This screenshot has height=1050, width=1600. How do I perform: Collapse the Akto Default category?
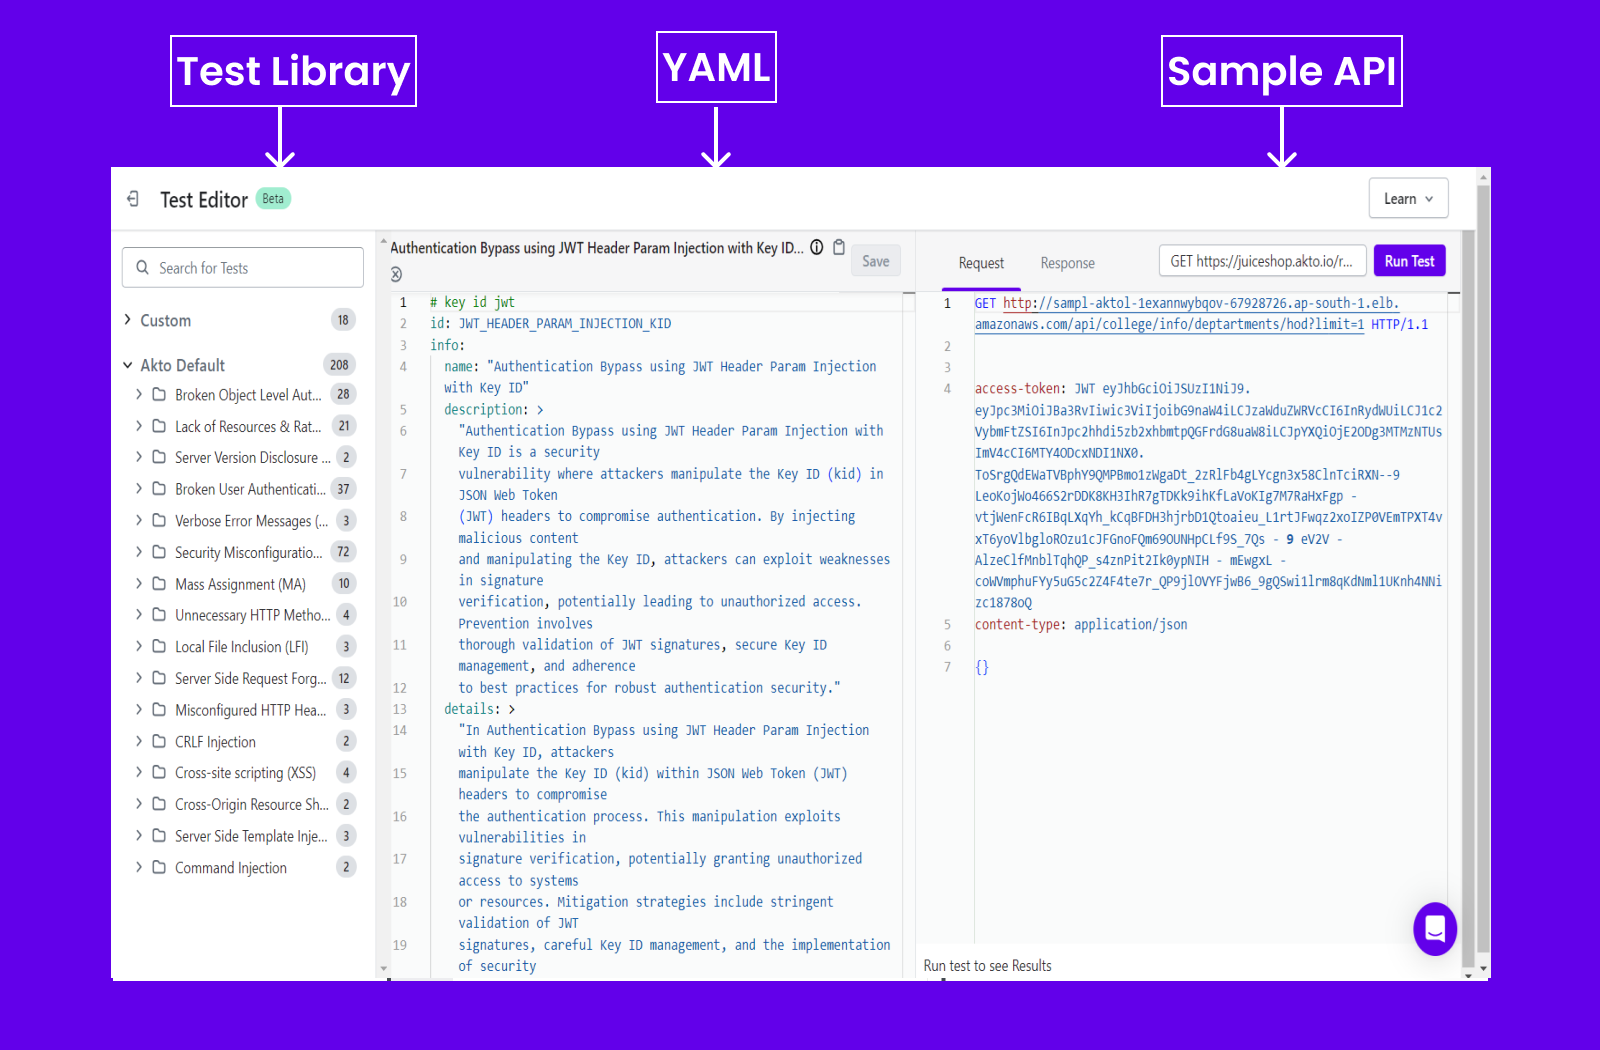(127, 365)
